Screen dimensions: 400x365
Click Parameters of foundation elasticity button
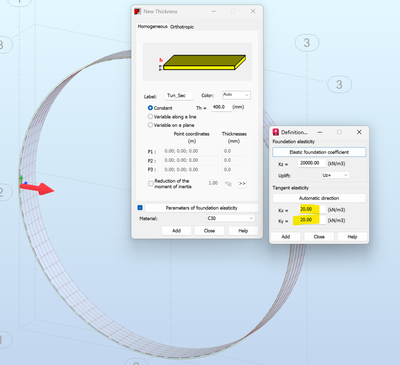pos(201,208)
